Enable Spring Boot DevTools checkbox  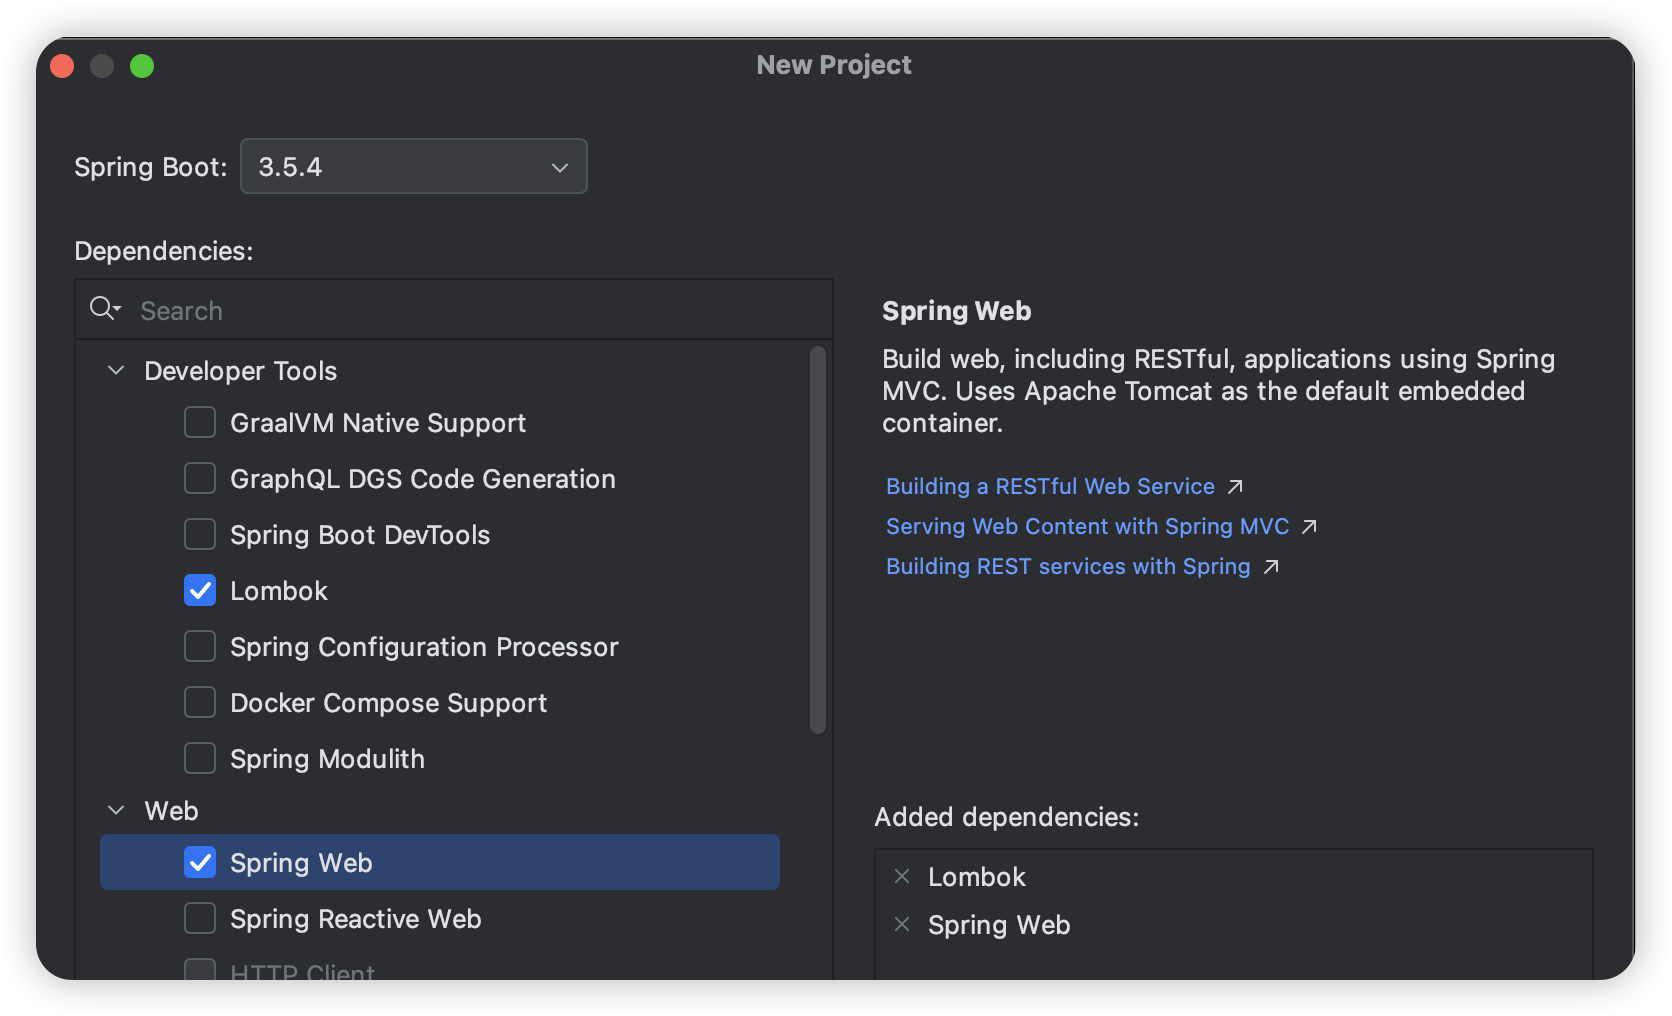(200, 535)
